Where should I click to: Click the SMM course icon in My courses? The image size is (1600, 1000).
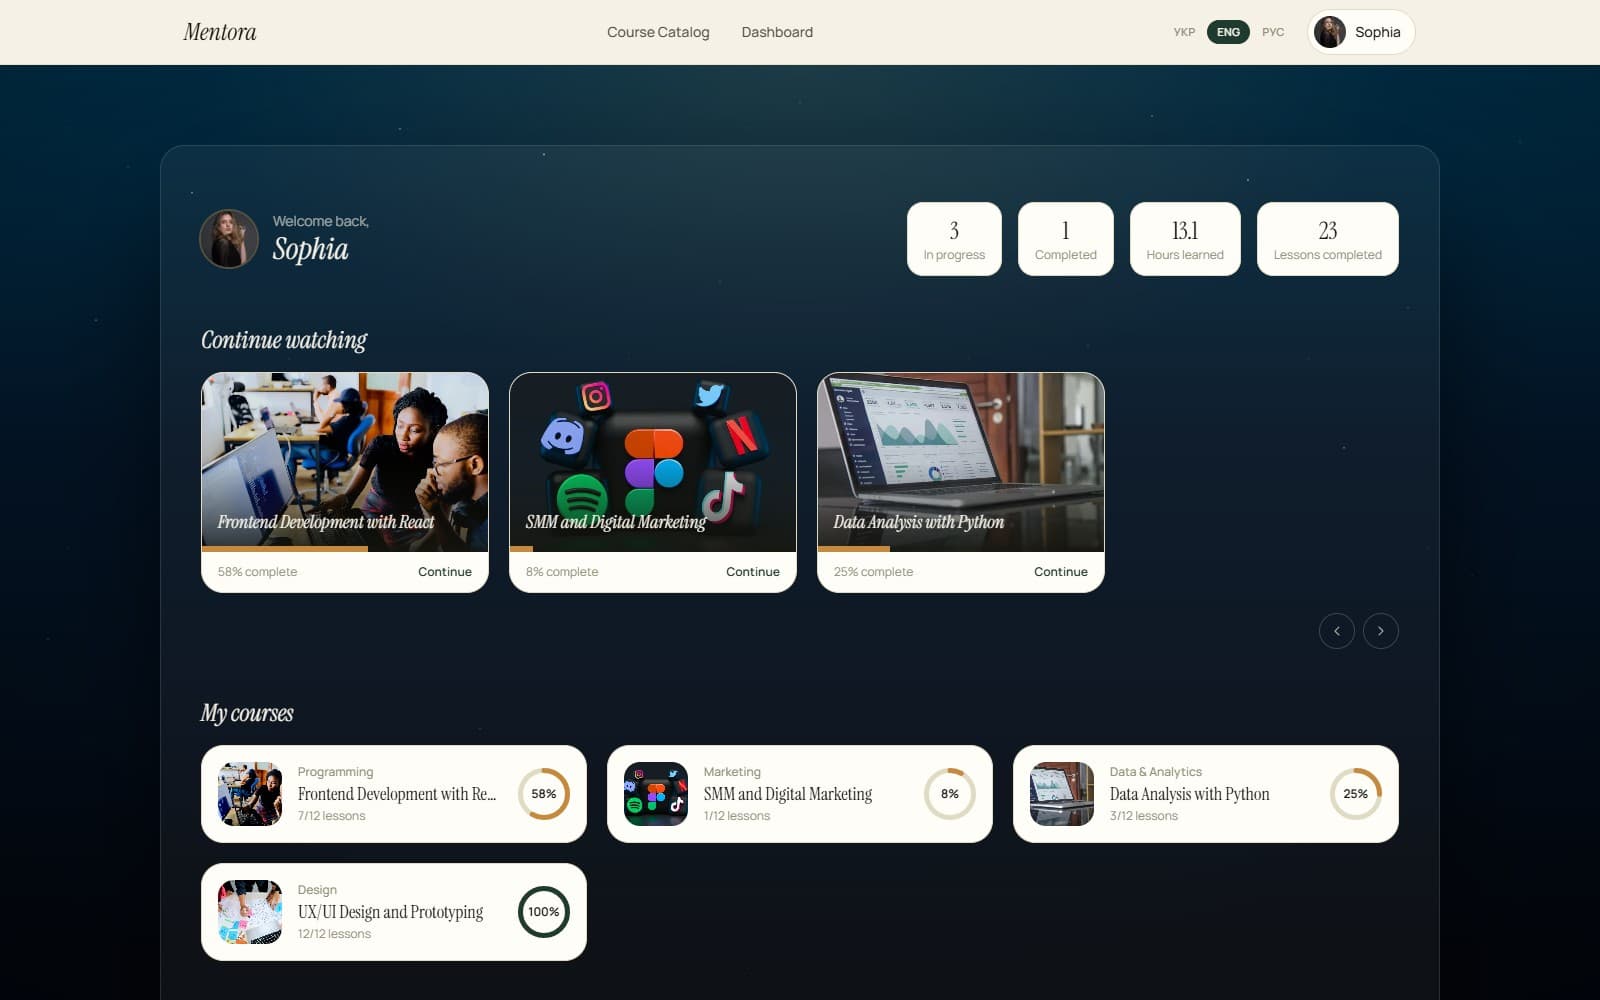point(656,794)
